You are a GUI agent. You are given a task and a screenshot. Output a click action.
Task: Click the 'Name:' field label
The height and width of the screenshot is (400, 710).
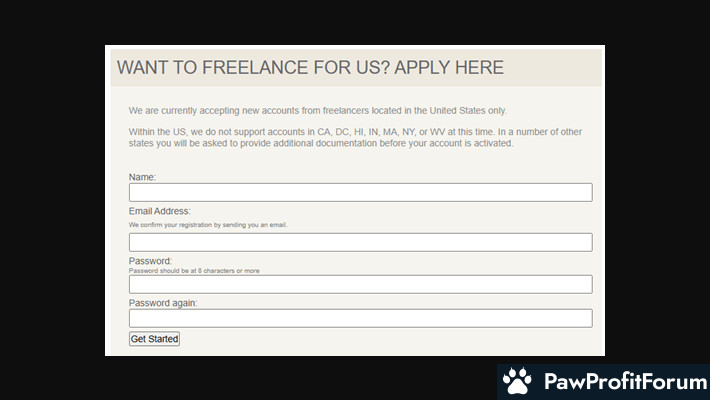[x=143, y=177]
